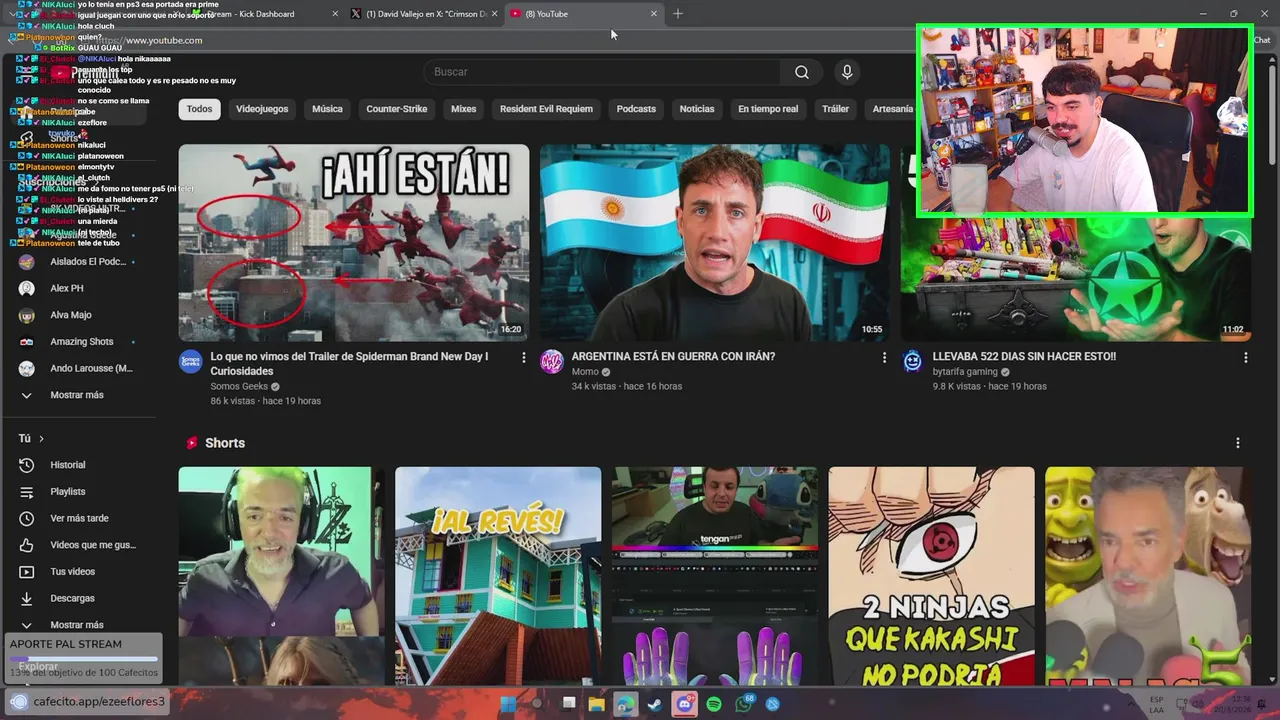Select the Tráiler filter chip
The image size is (1280, 720).
pos(835,109)
